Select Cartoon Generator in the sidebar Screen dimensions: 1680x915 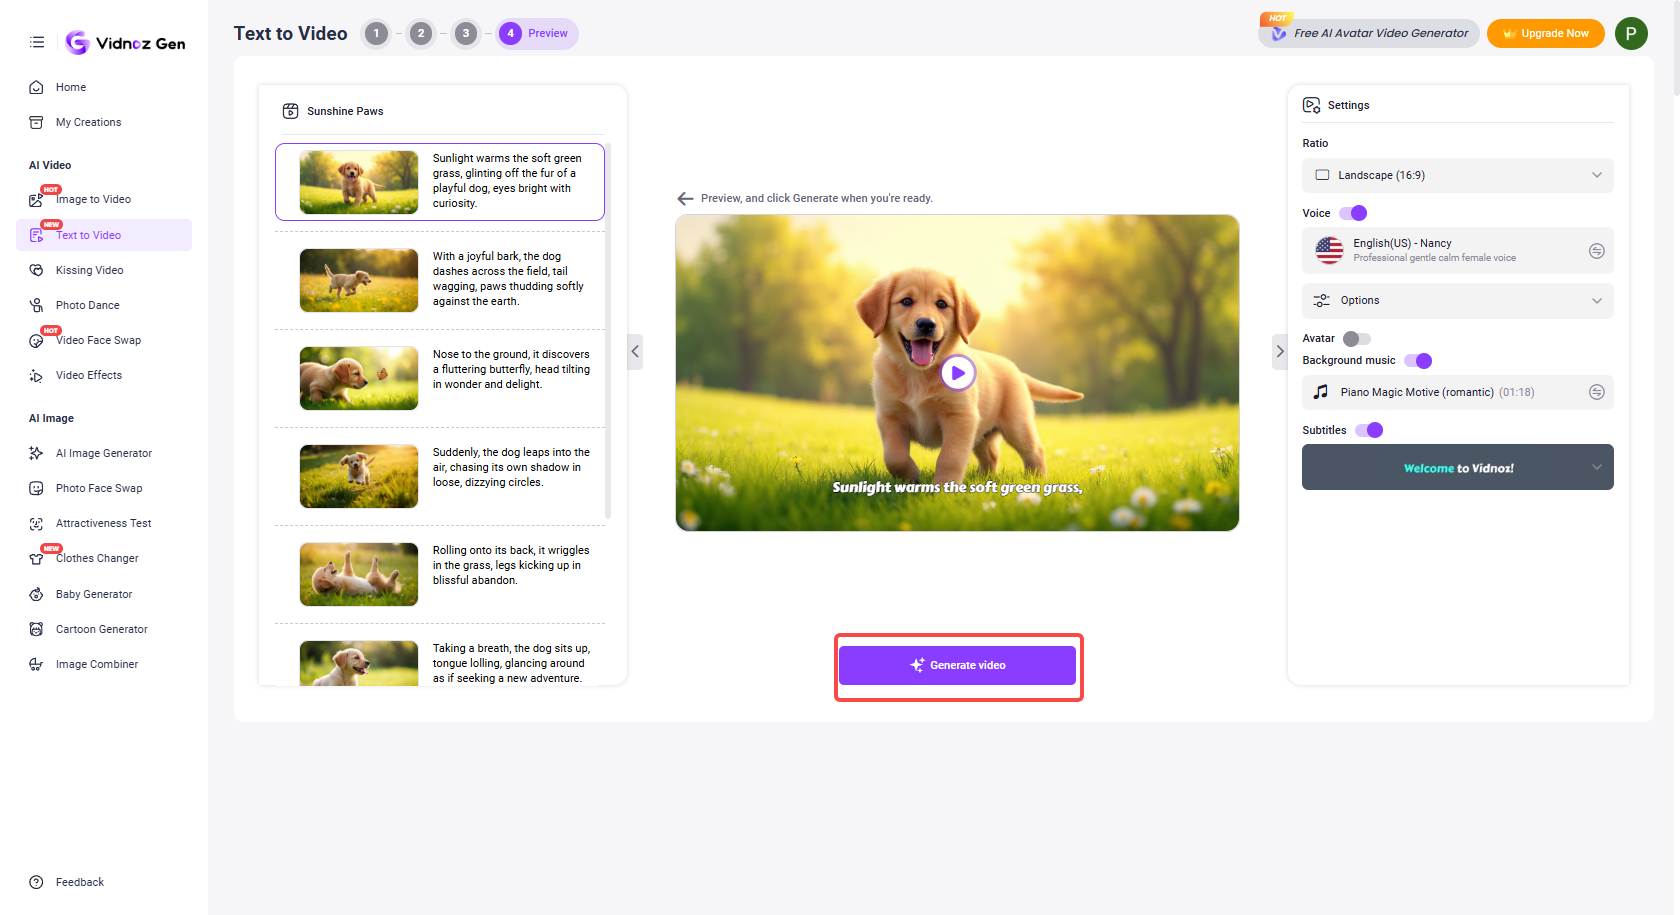(102, 629)
